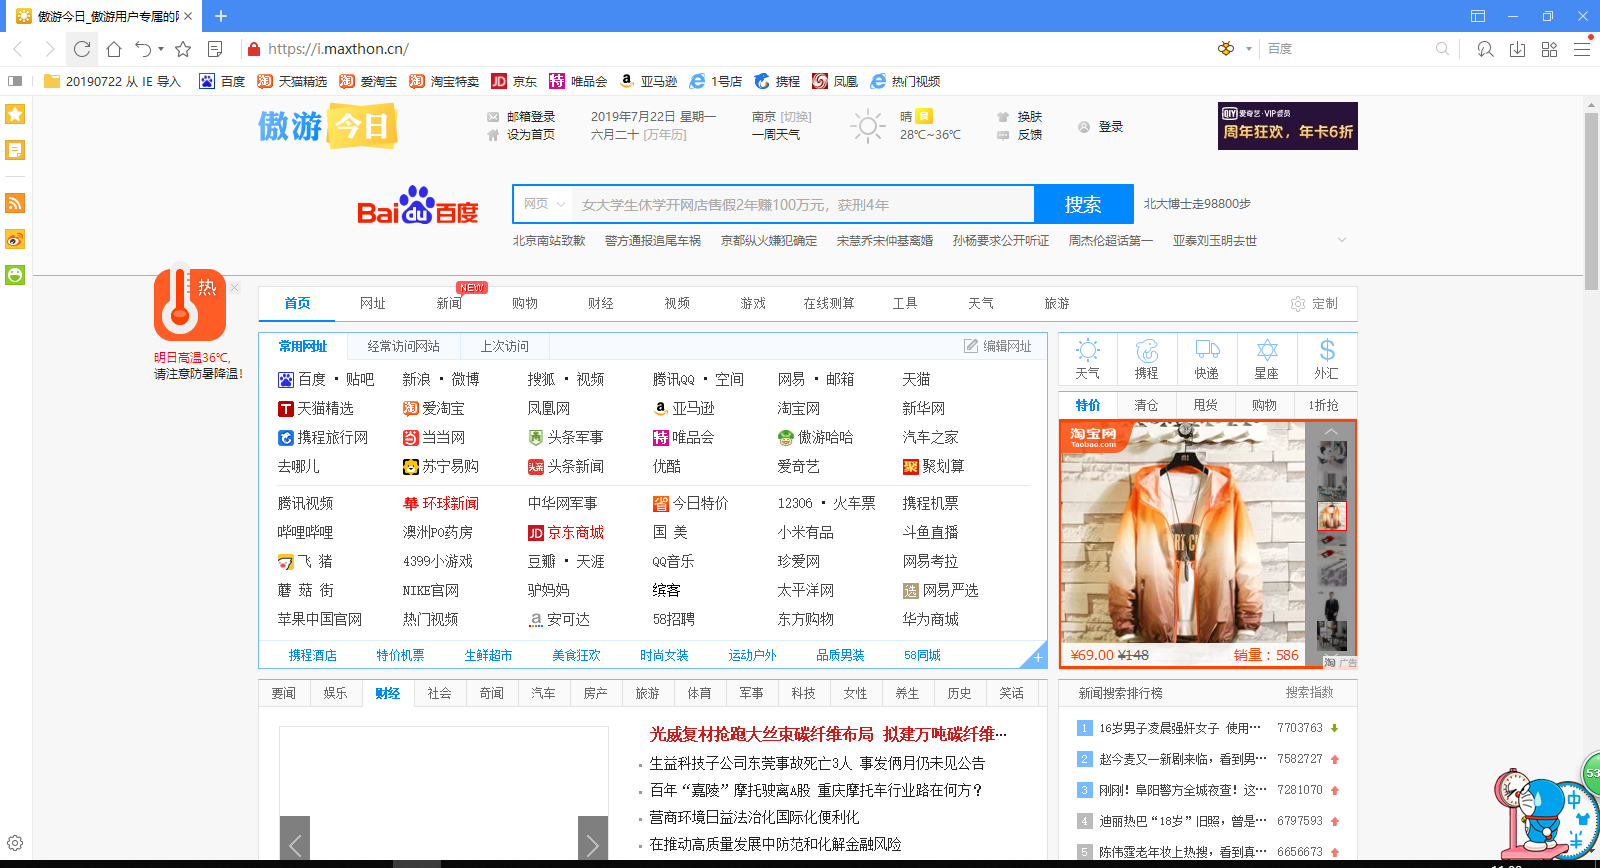Add page to favorites with star icon

pos(183,49)
